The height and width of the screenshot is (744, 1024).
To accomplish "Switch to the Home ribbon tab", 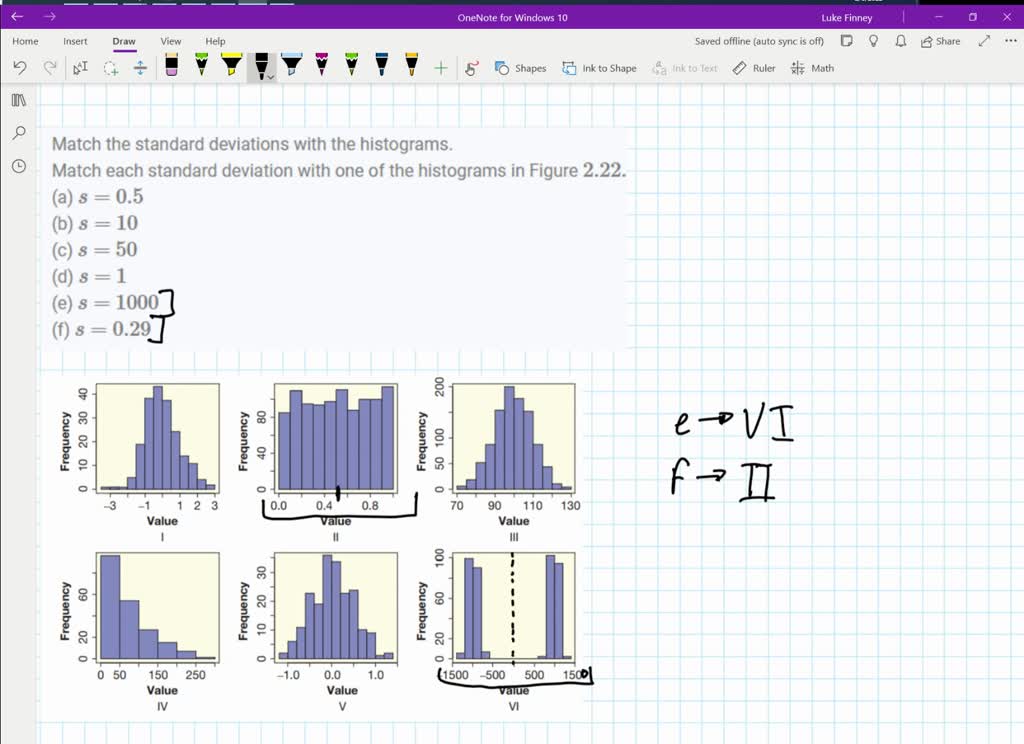I will 25,41.
